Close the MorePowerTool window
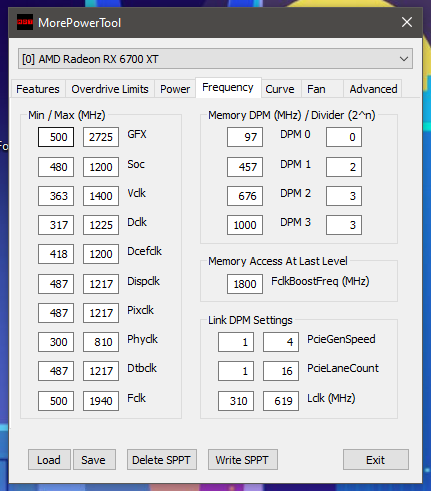Image resolution: width=431 pixels, height=491 pixels. (x=407, y=22)
